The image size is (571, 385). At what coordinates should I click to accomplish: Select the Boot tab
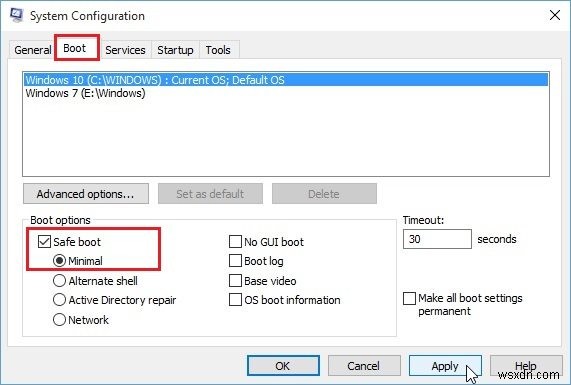click(x=75, y=48)
